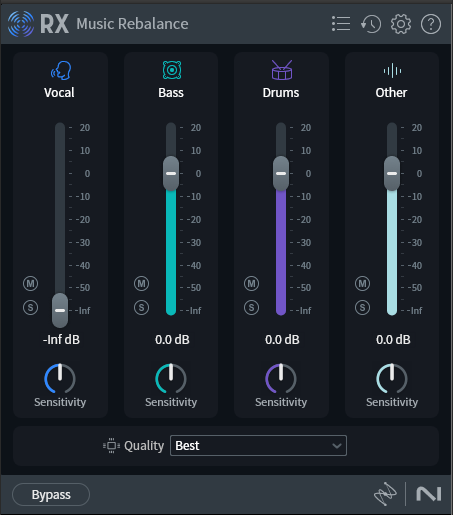Click the Vocal Sensitivity knob
Image resolution: width=453 pixels, height=515 pixels.
pos(60,379)
